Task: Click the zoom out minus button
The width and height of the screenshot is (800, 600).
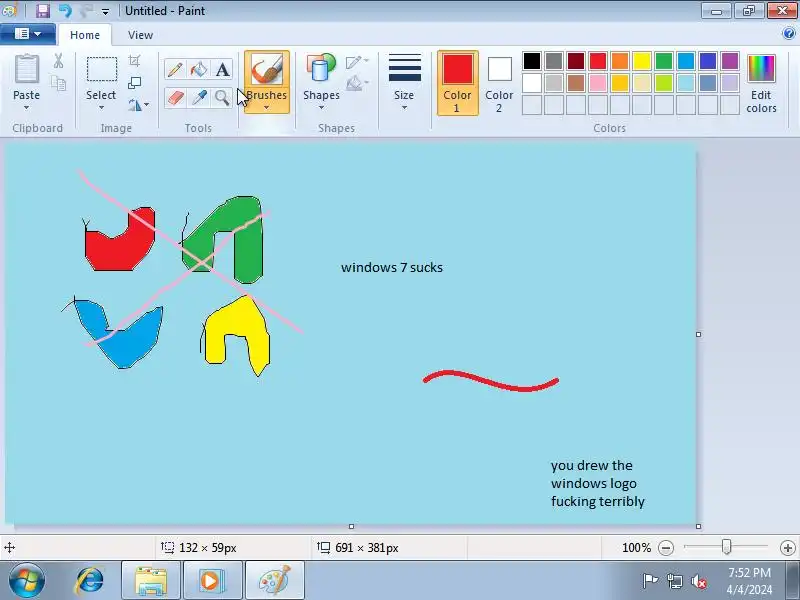Action: [x=666, y=548]
